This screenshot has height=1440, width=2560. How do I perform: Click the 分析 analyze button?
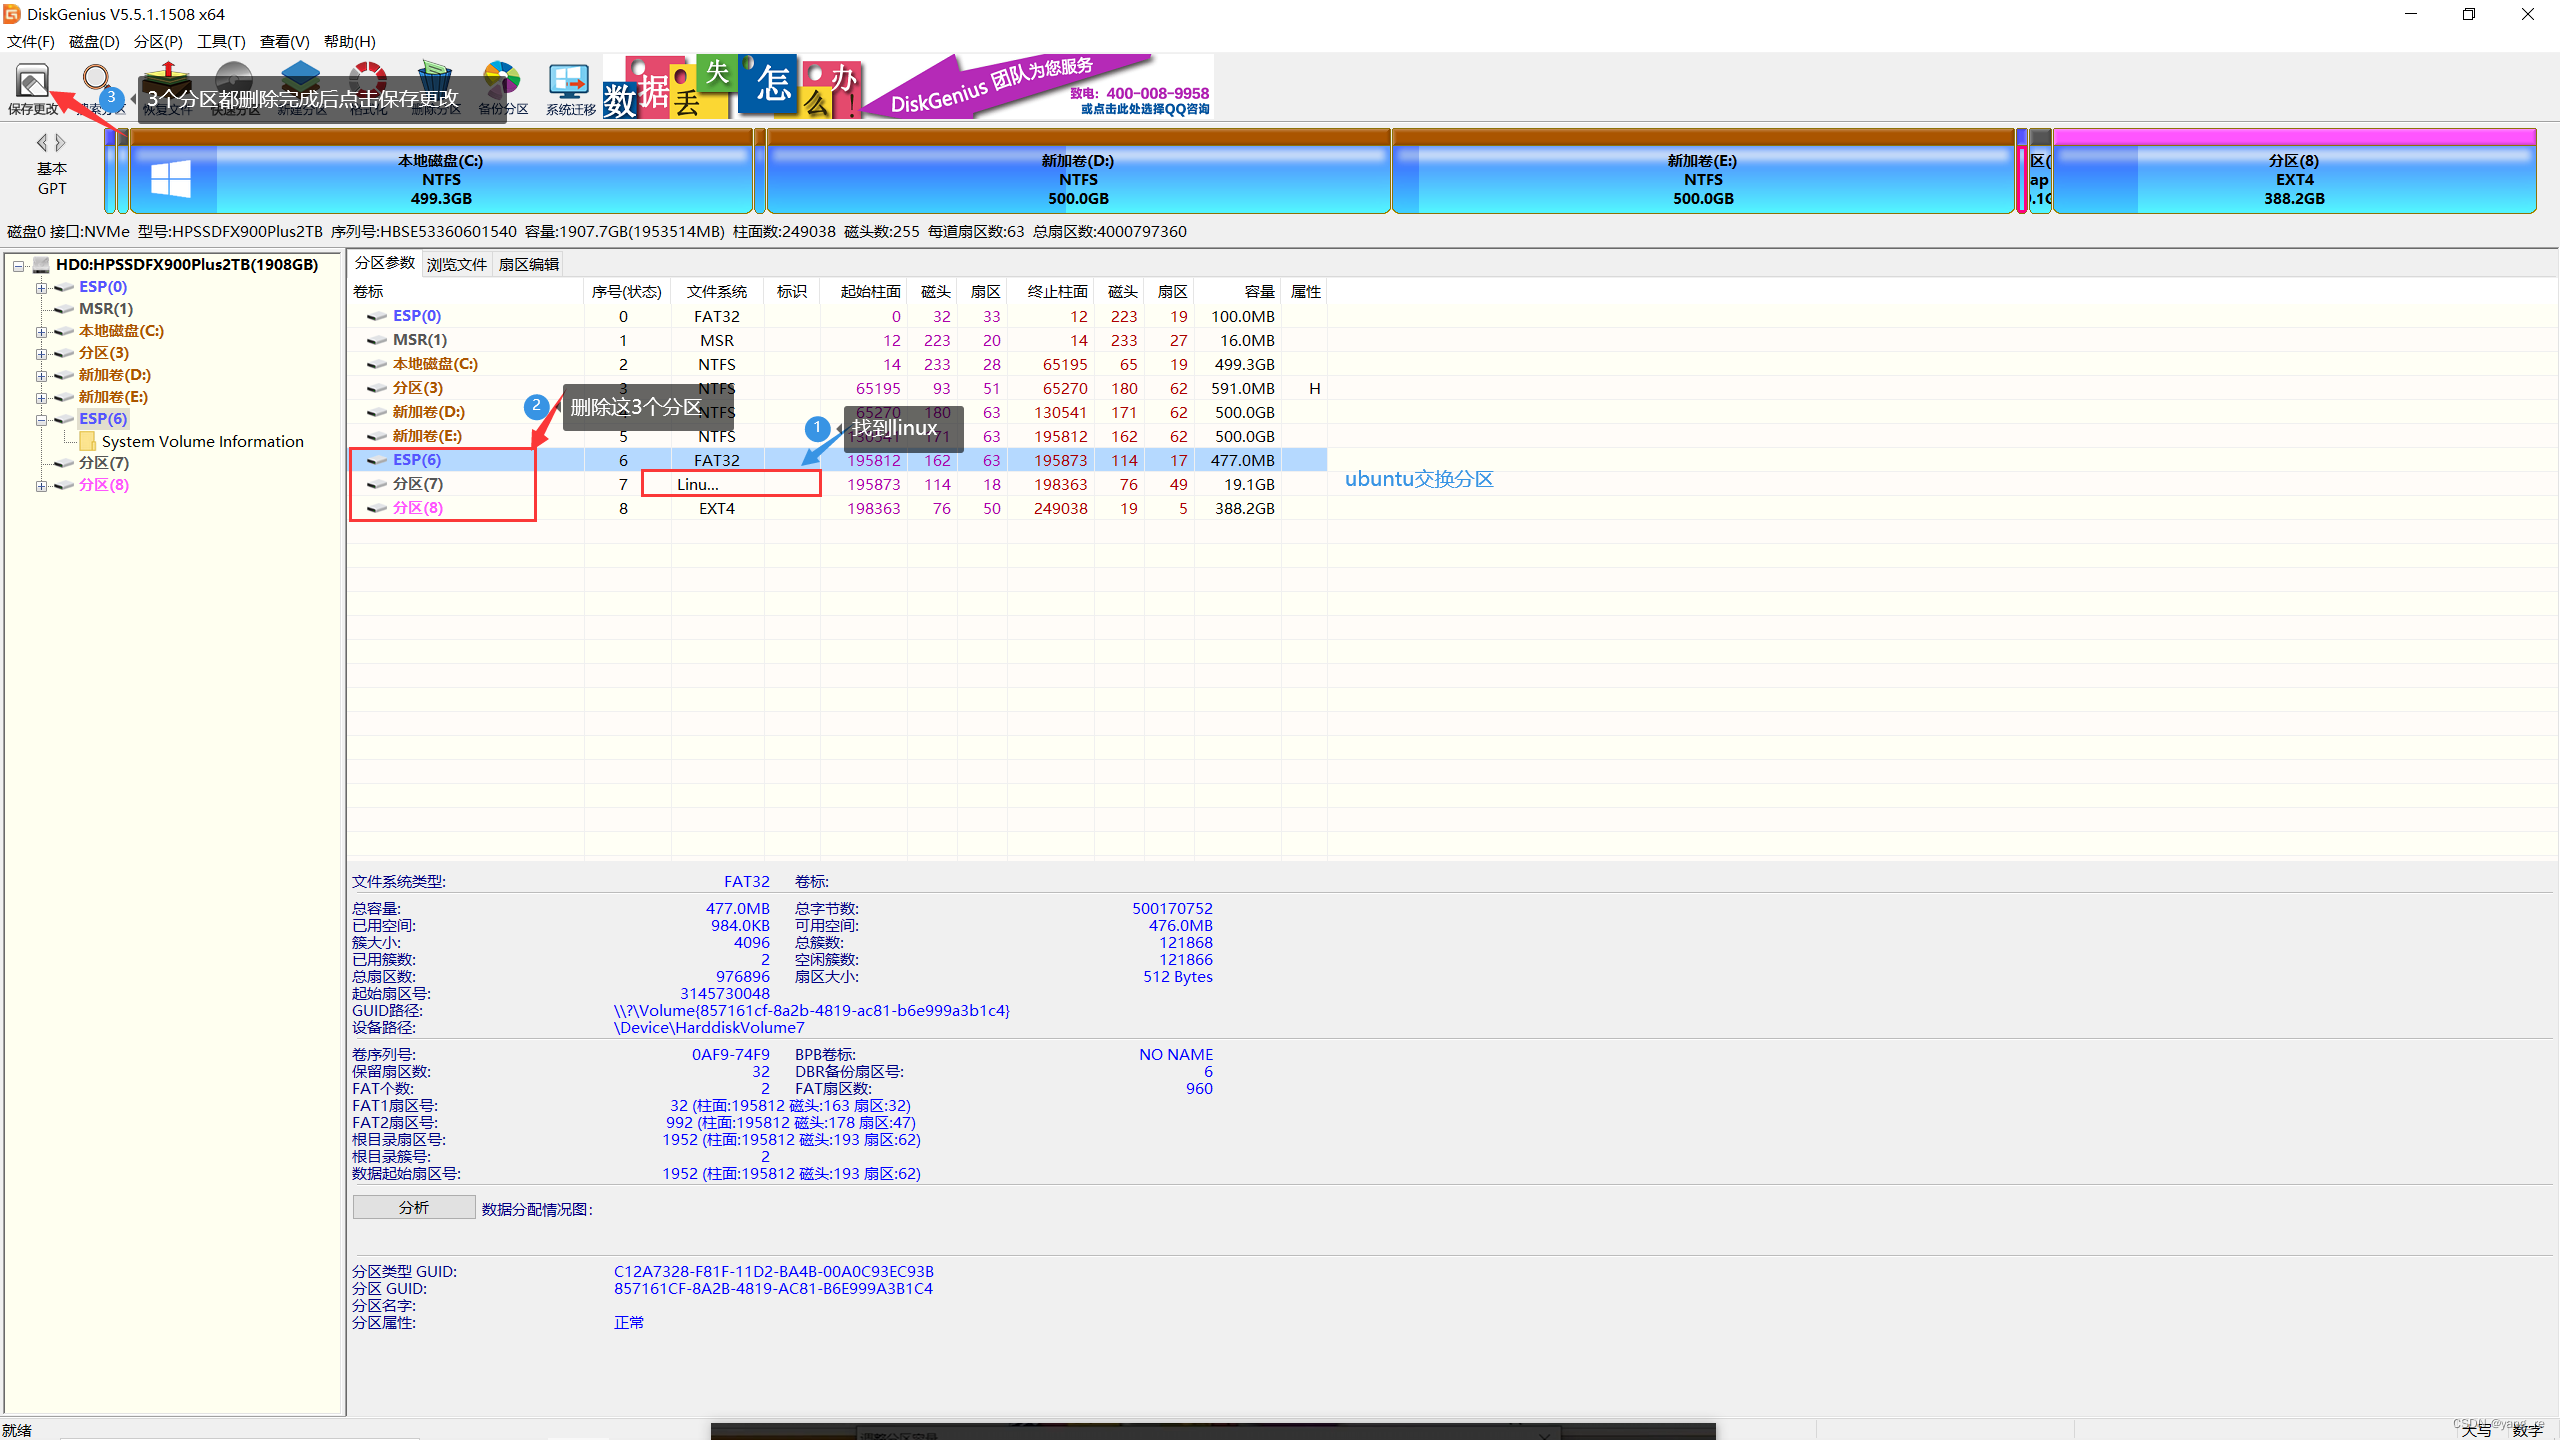coord(414,1207)
